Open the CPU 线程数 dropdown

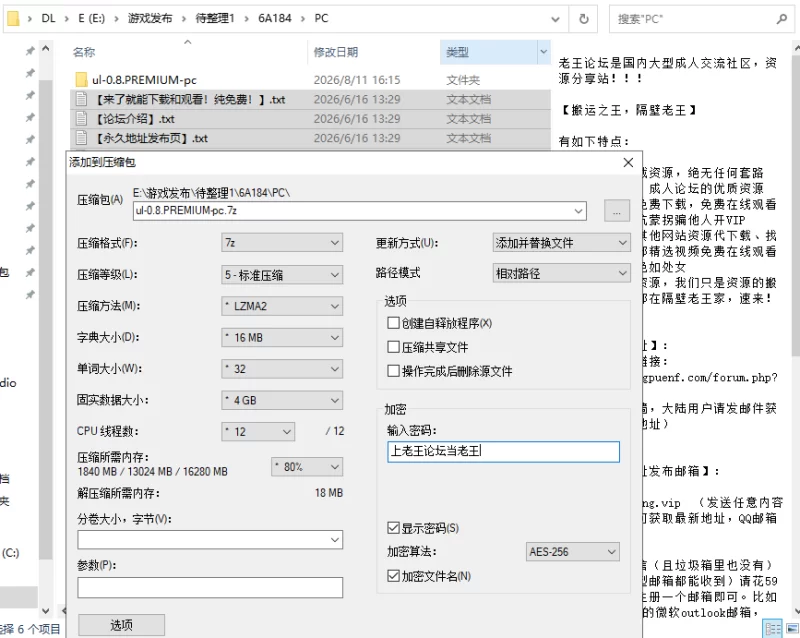[x=258, y=432]
